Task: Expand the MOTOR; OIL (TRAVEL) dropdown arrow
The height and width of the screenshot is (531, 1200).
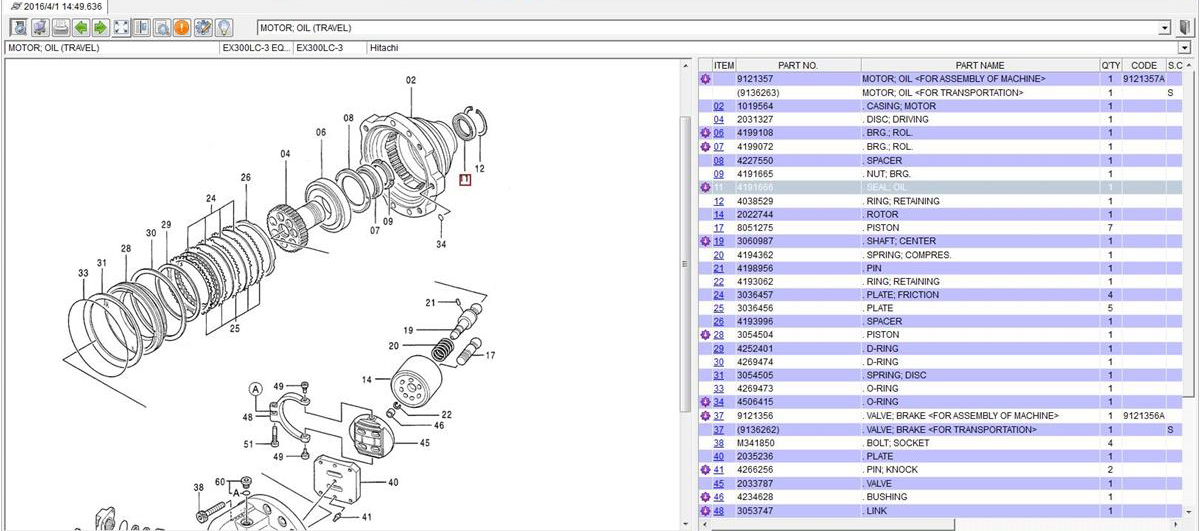Action: pyautogui.click(x=1164, y=28)
